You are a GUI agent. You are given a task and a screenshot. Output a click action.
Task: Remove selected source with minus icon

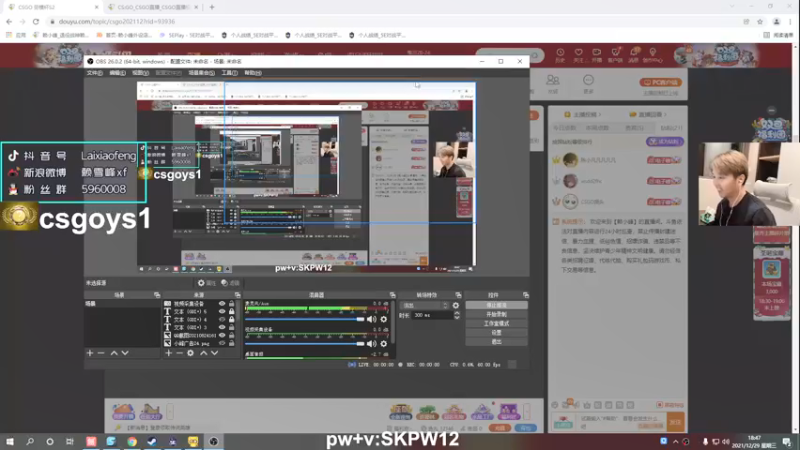click(180, 353)
